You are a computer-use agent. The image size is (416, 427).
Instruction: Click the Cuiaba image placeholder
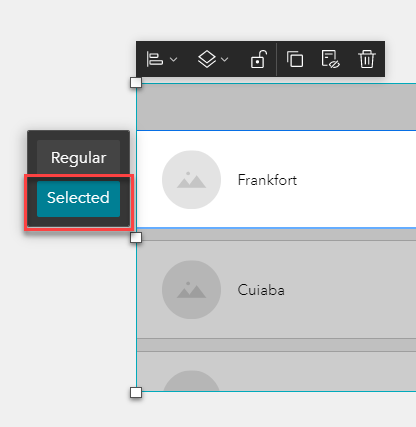point(191,290)
